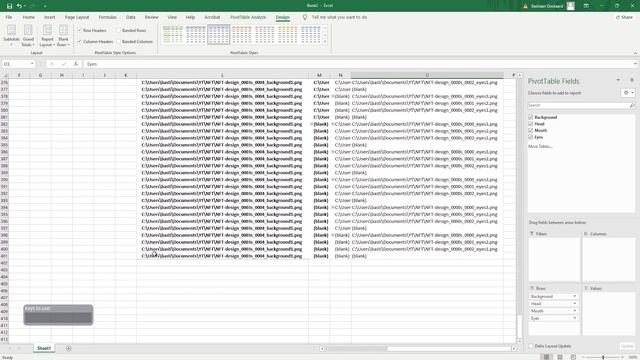Click the More Tables link
Viewport: 640px width, 360px height.
click(540, 146)
